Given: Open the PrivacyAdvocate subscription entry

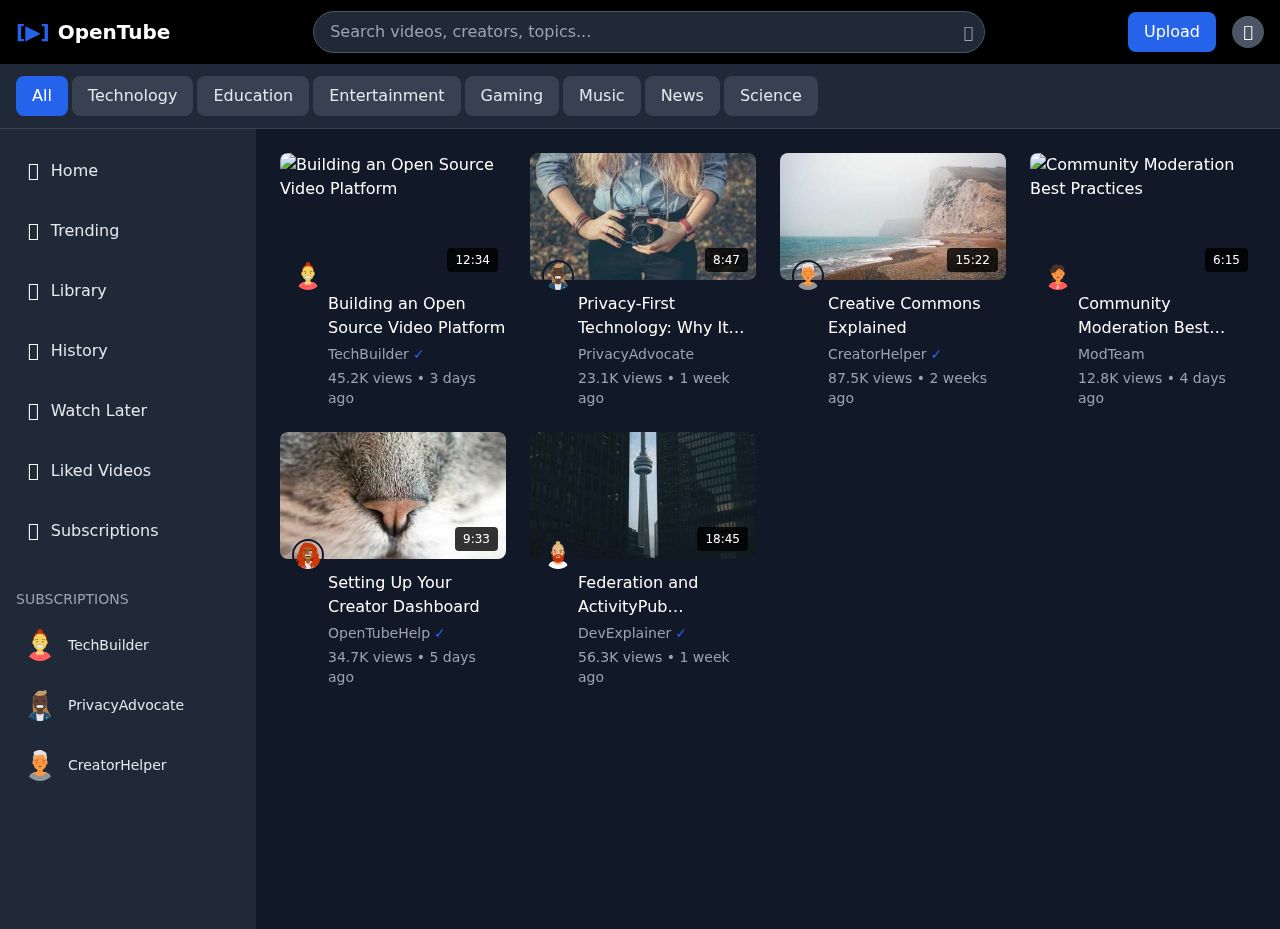Looking at the screenshot, I should pyautogui.click(x=125, y=705).
